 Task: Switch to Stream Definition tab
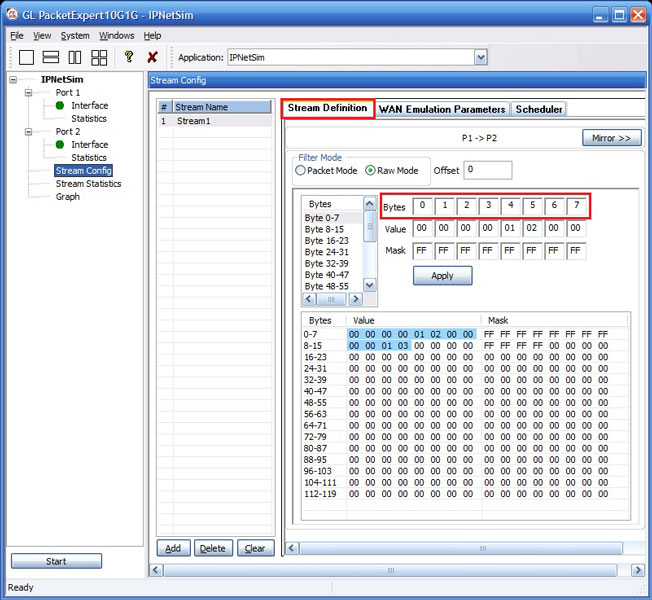(x=328, y=108)
